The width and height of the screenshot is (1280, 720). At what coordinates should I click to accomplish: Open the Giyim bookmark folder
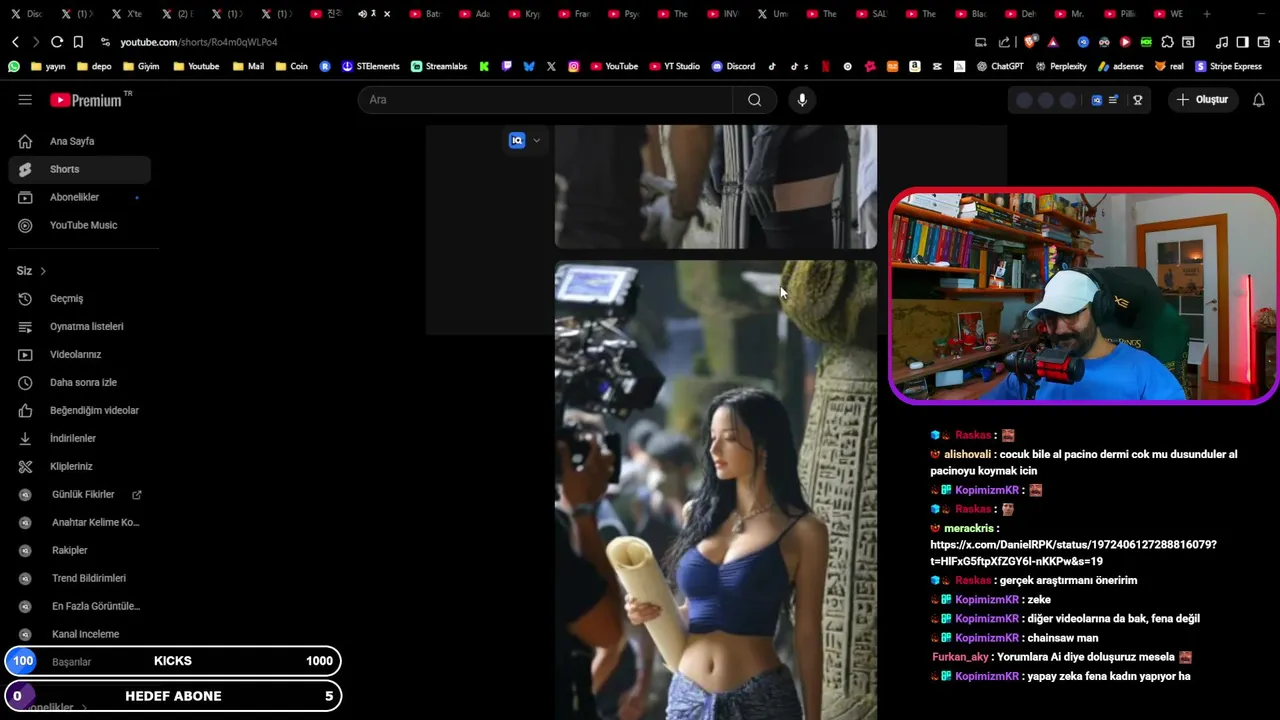click(x=141, y=67)
